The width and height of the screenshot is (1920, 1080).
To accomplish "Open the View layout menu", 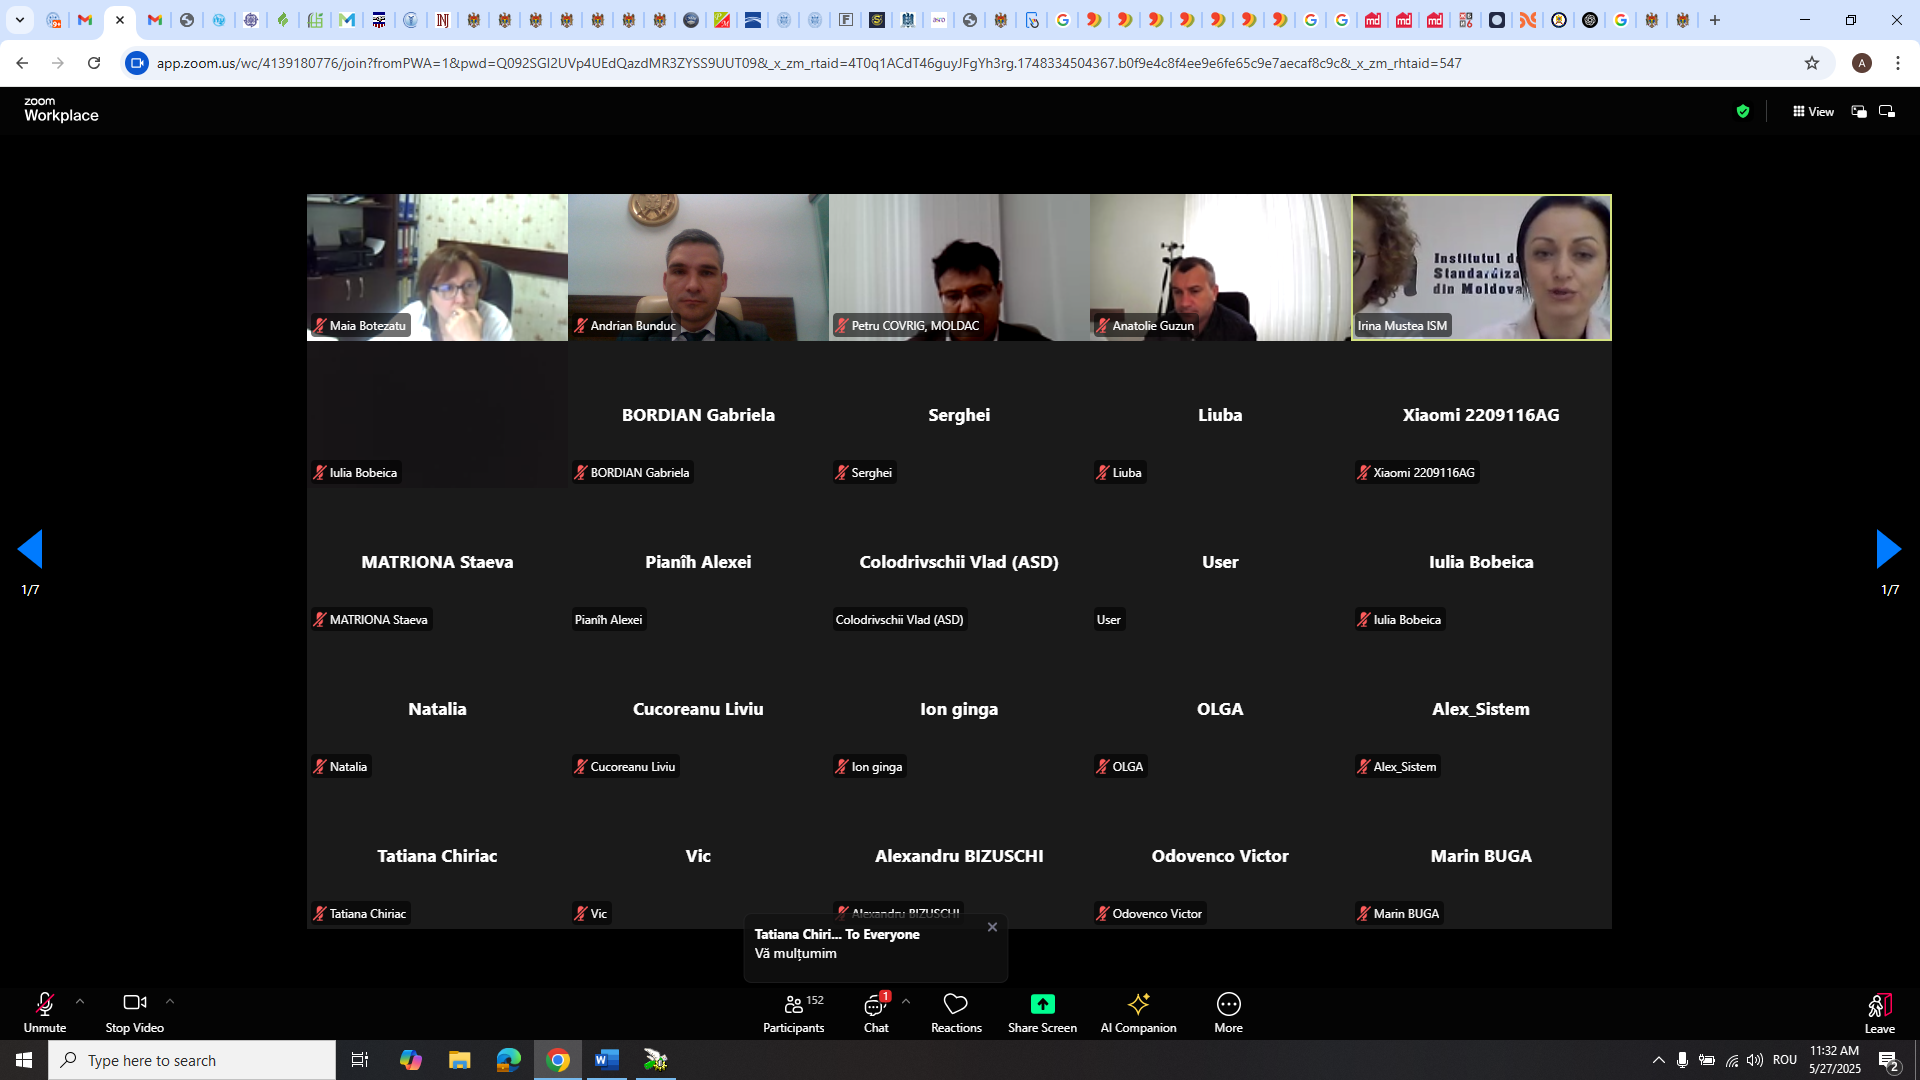I will click(1813, 112).
